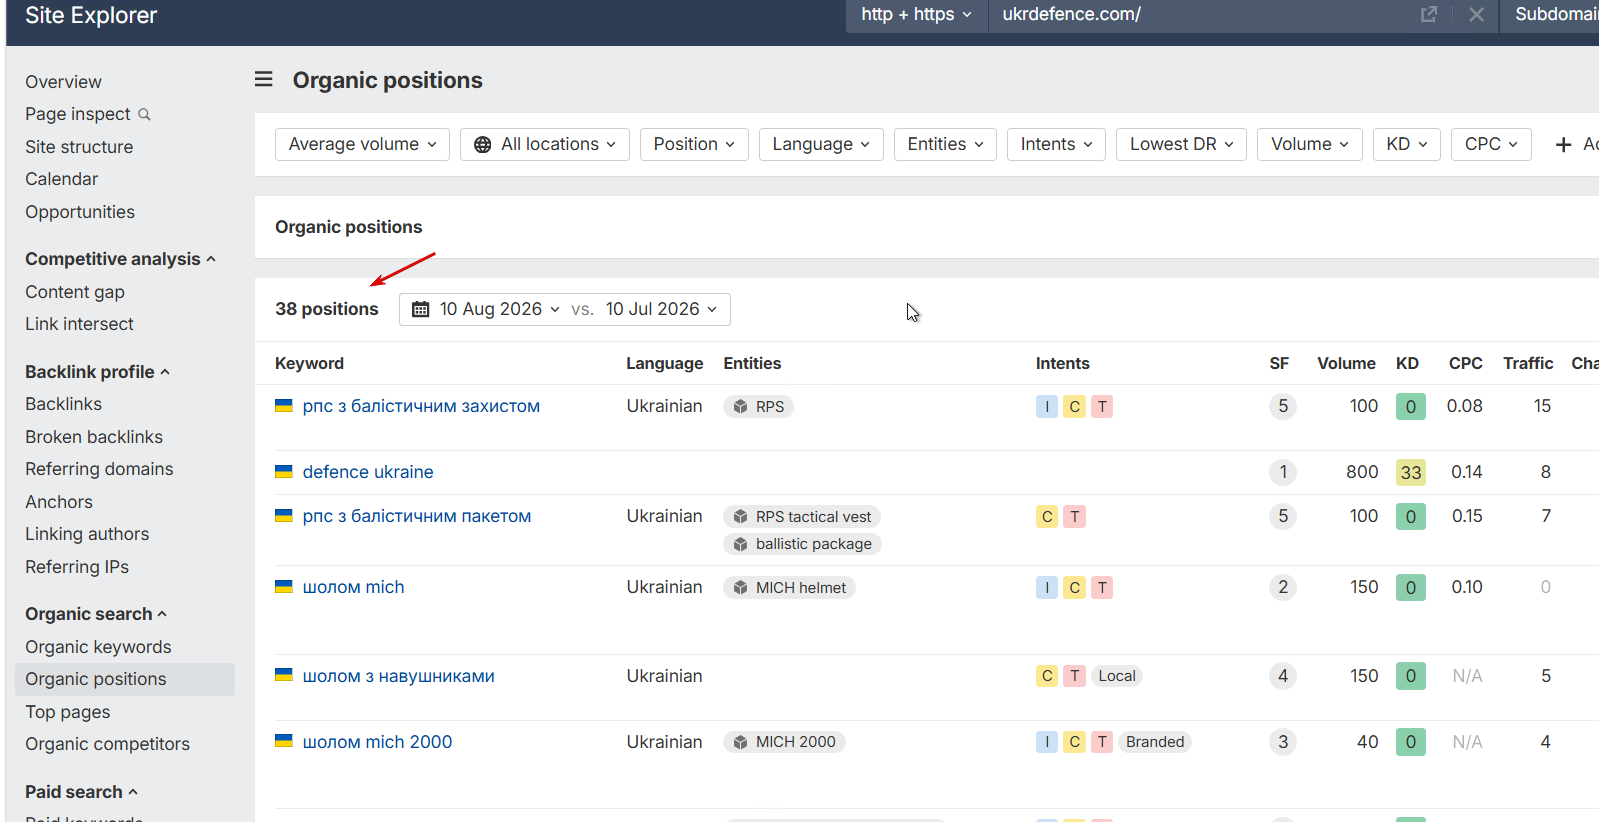The image size is (1599, 822).
Task: Open the hamburger menu beside Organic positions
Action: click(264, 79)
